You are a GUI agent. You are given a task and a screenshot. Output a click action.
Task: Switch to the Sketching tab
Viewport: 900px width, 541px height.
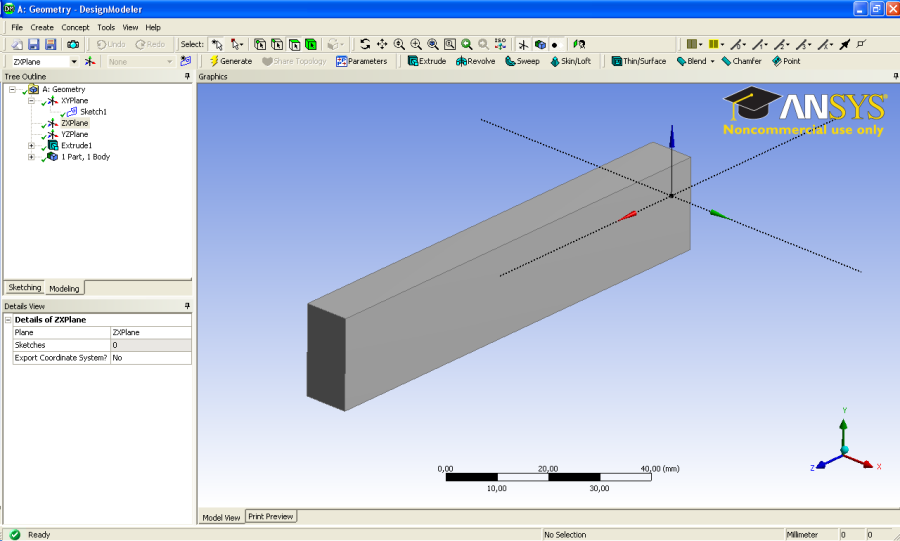point(25,287)
